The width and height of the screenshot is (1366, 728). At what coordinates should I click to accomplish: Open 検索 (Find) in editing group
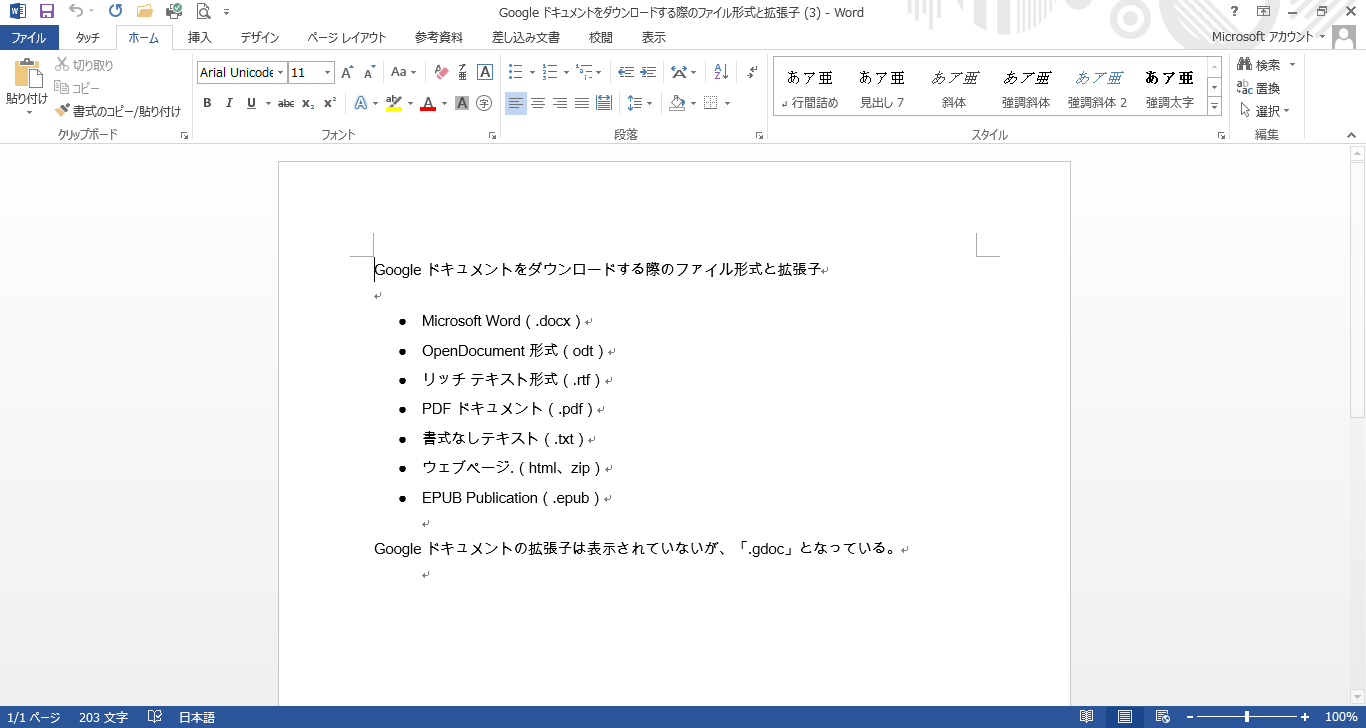[x=1260, y=65]
